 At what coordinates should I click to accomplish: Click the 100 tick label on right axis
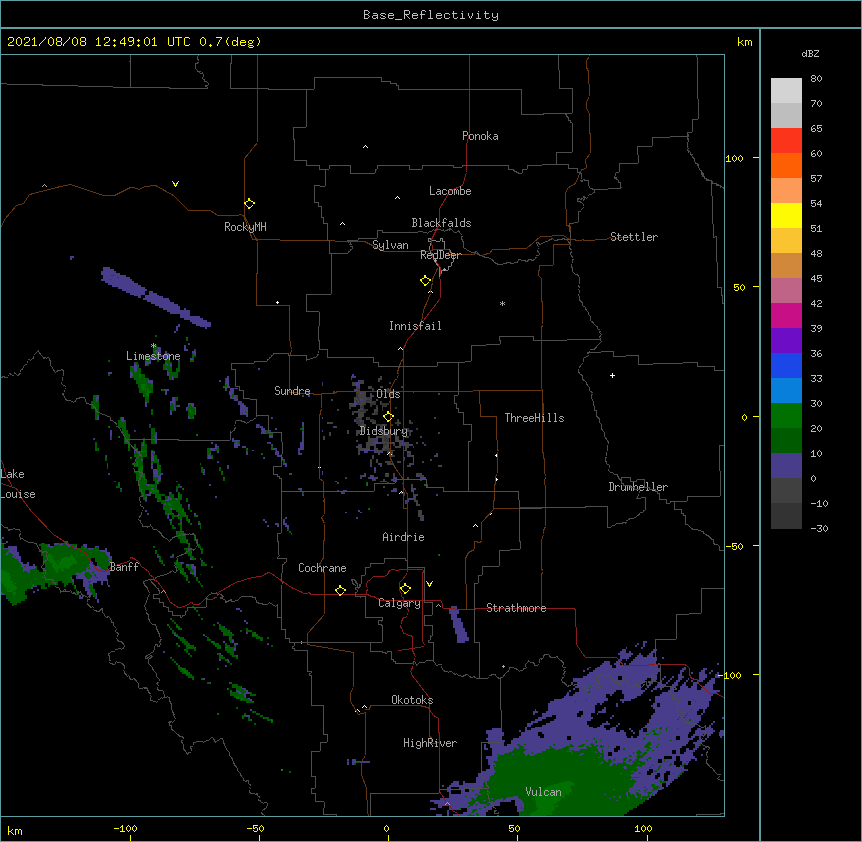pos(734,158)
